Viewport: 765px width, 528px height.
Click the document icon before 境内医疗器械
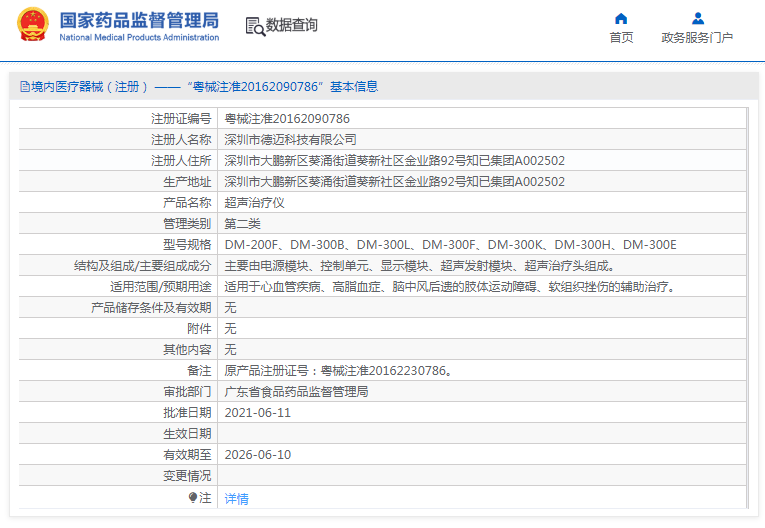pos(25,87)
